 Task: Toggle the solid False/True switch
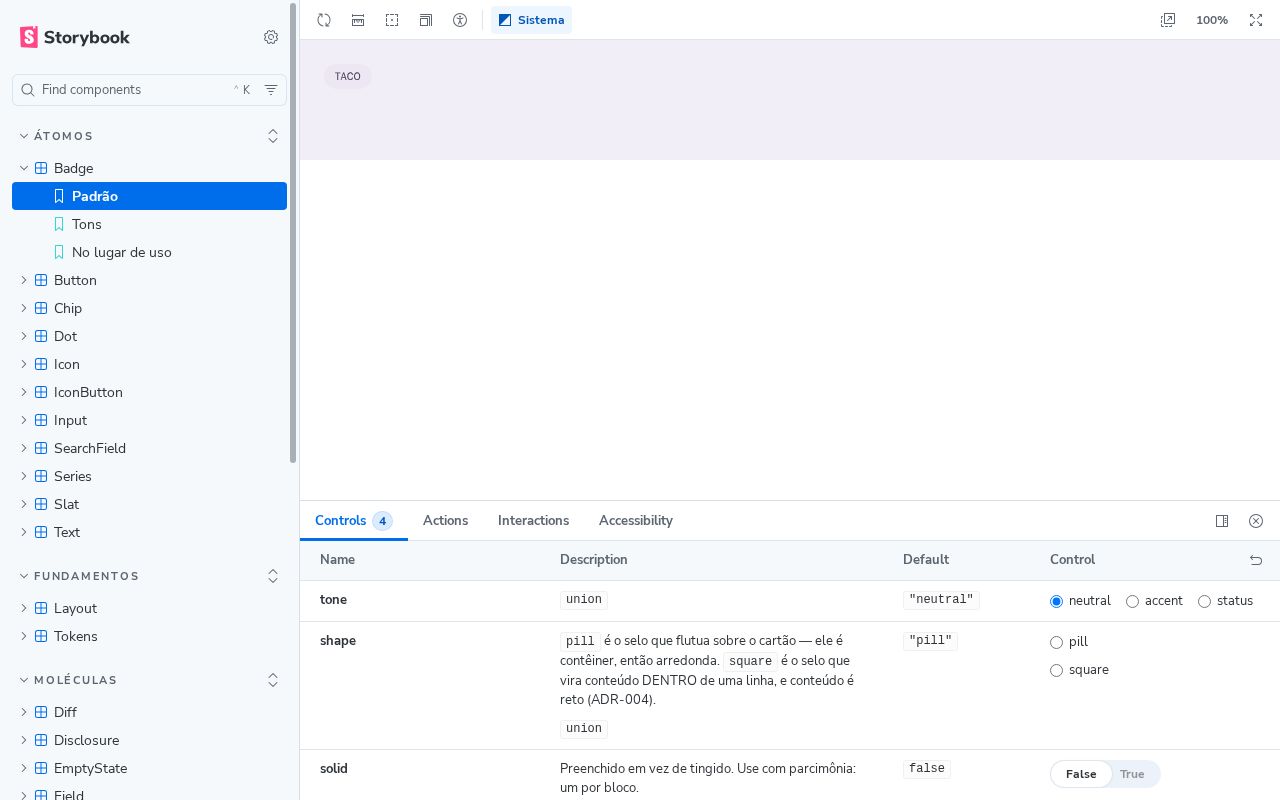point(1105,774)
